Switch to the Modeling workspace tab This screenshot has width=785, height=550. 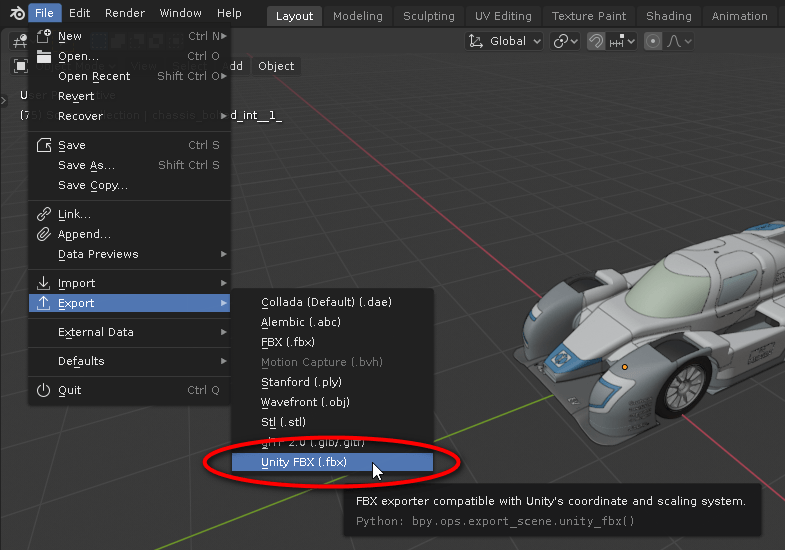[x=357, y=16]
